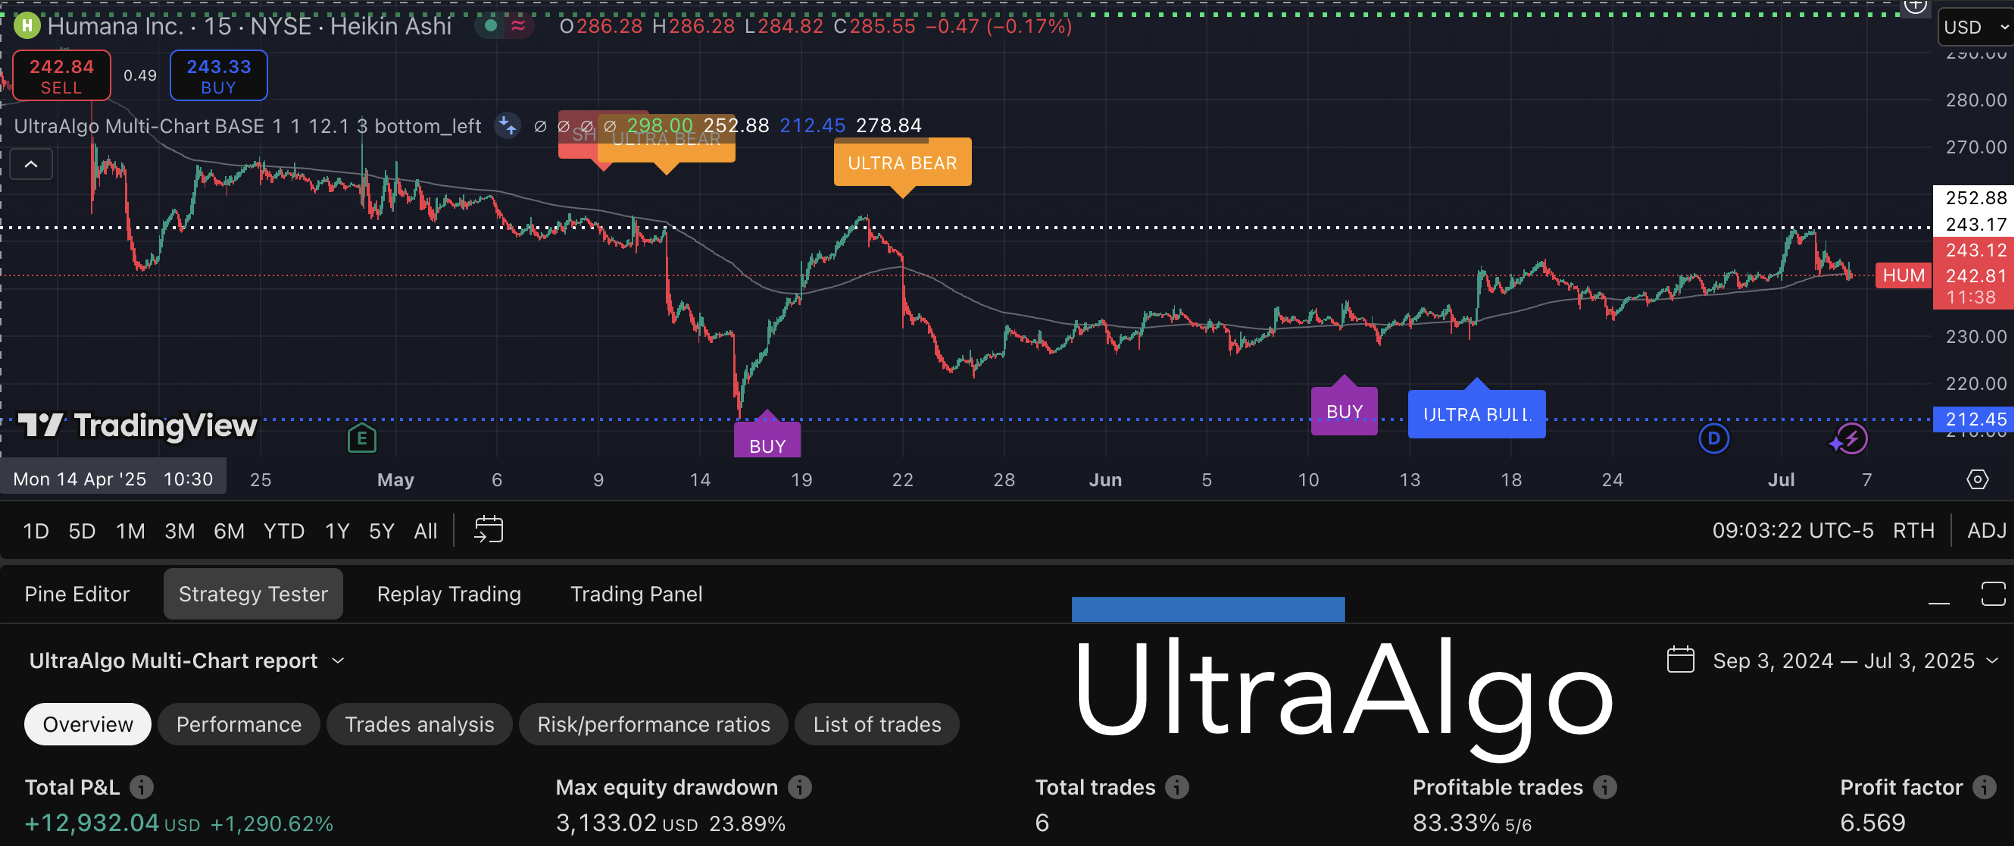2014x846 pixels.
Task: Click the HUM price label tag
Action: pos(1903,275)
